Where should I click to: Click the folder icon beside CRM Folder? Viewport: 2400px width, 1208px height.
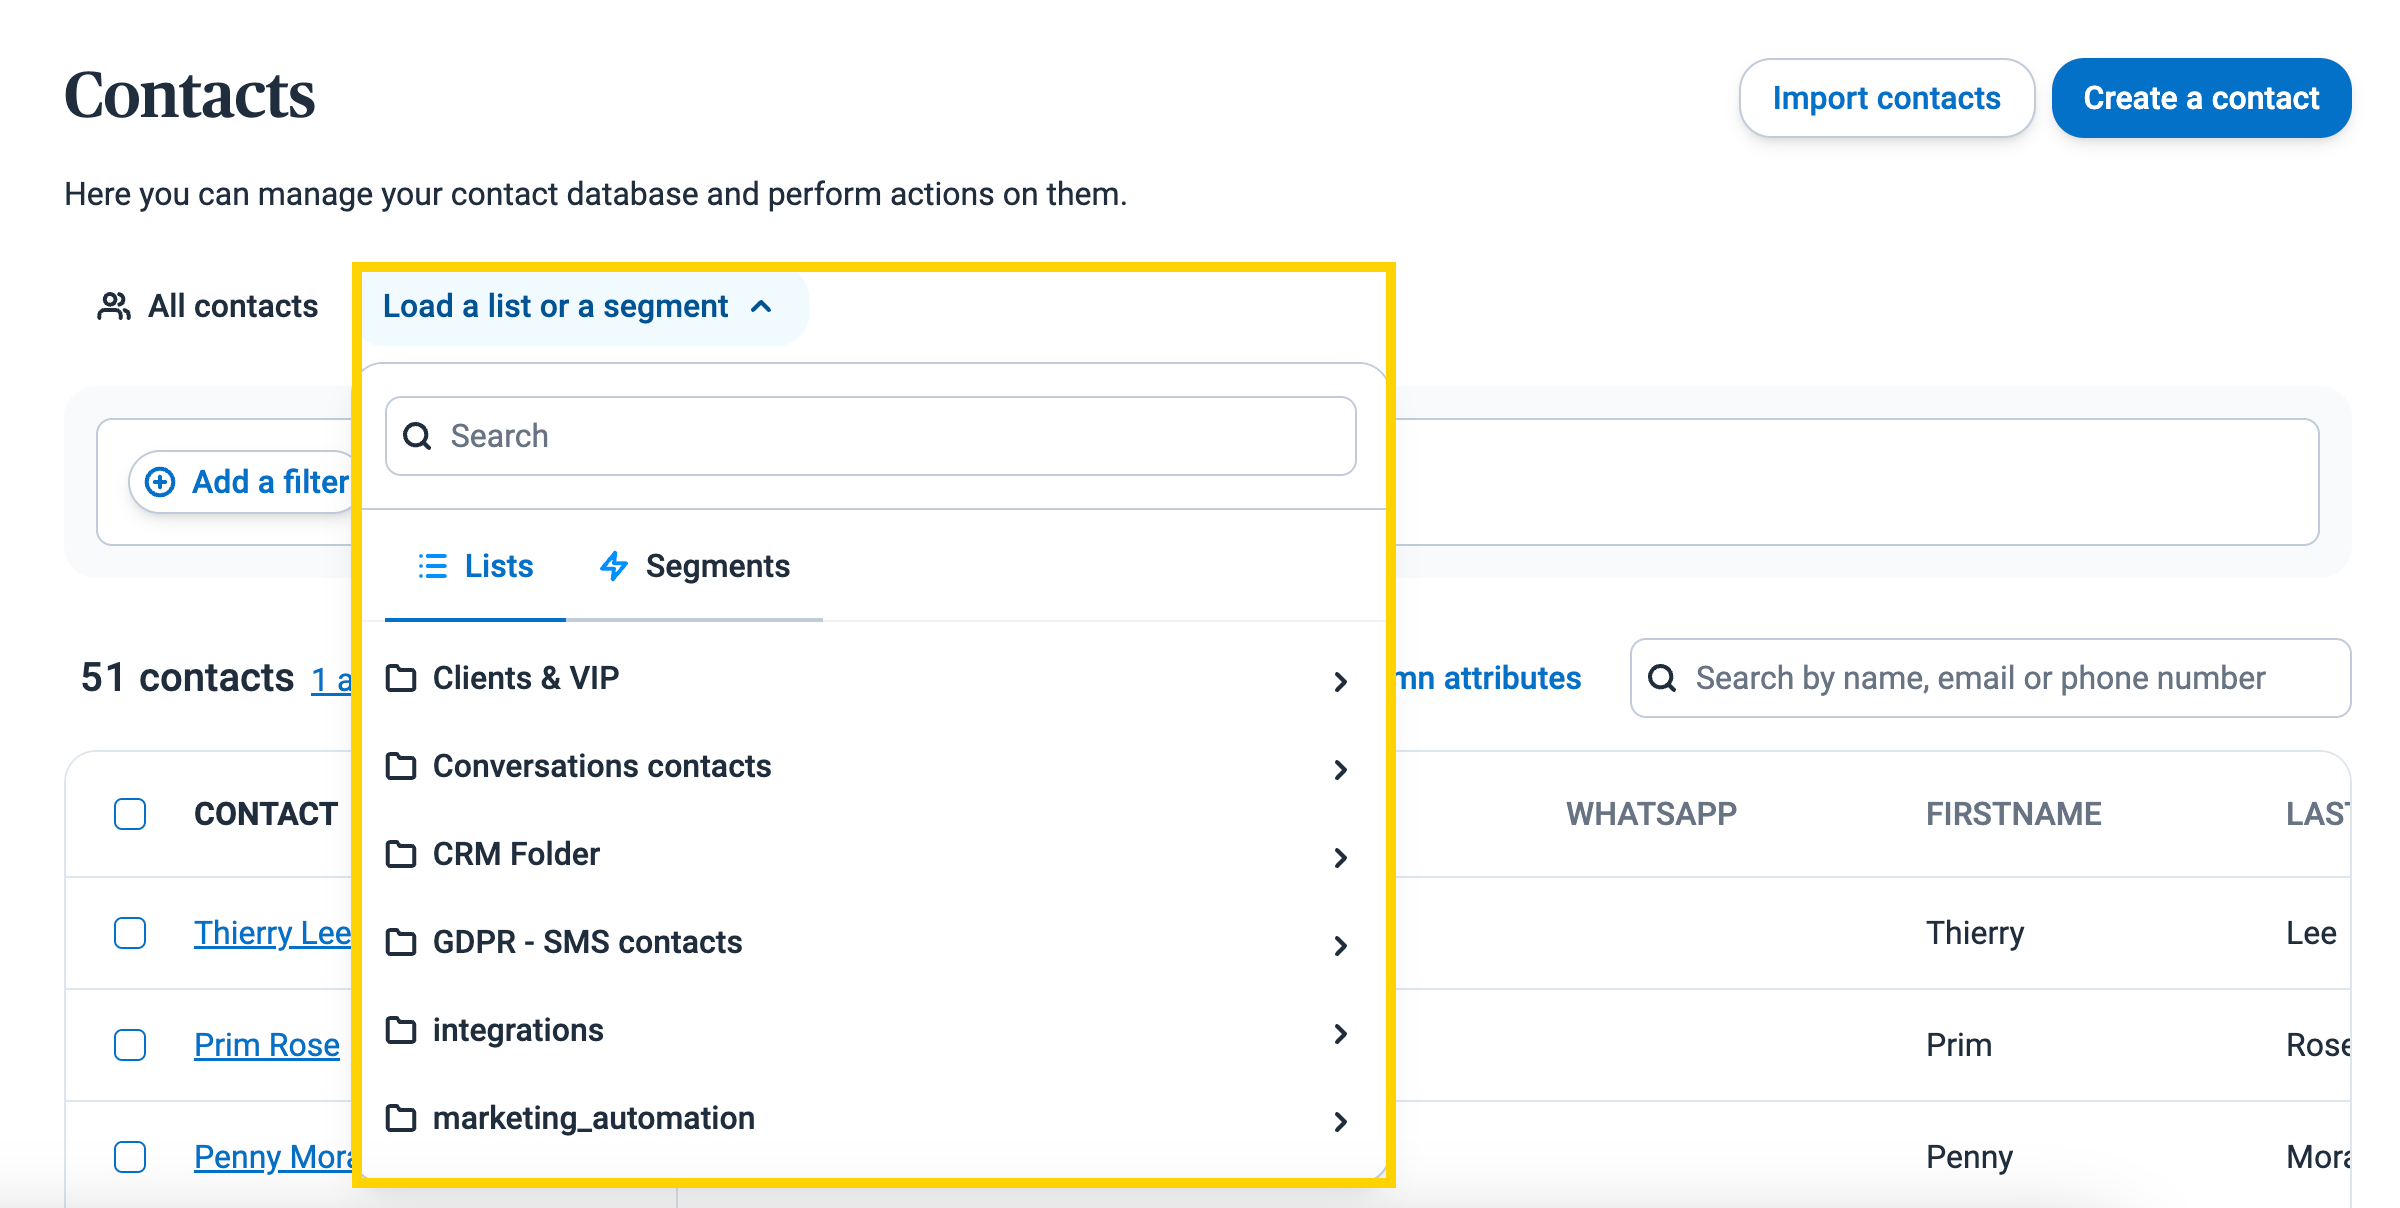pos(401,854)
